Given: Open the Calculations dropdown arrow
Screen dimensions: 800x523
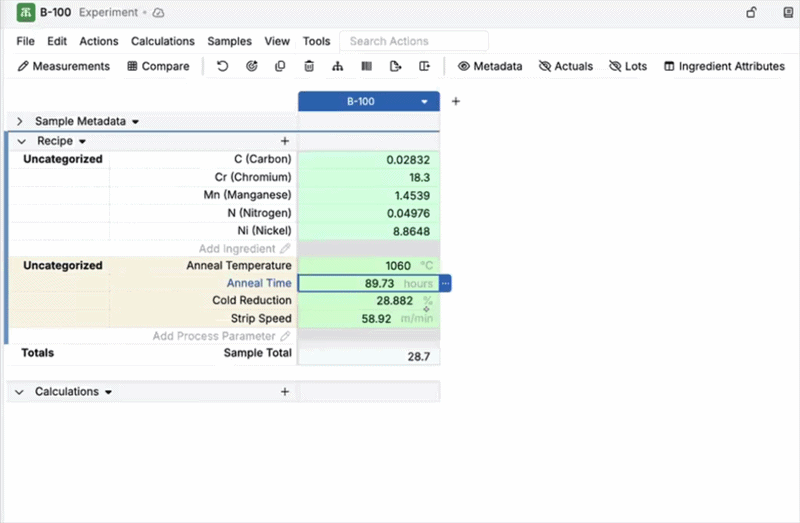Looking at the screenshot, I should pyautogui.click(x=108, y=392).
